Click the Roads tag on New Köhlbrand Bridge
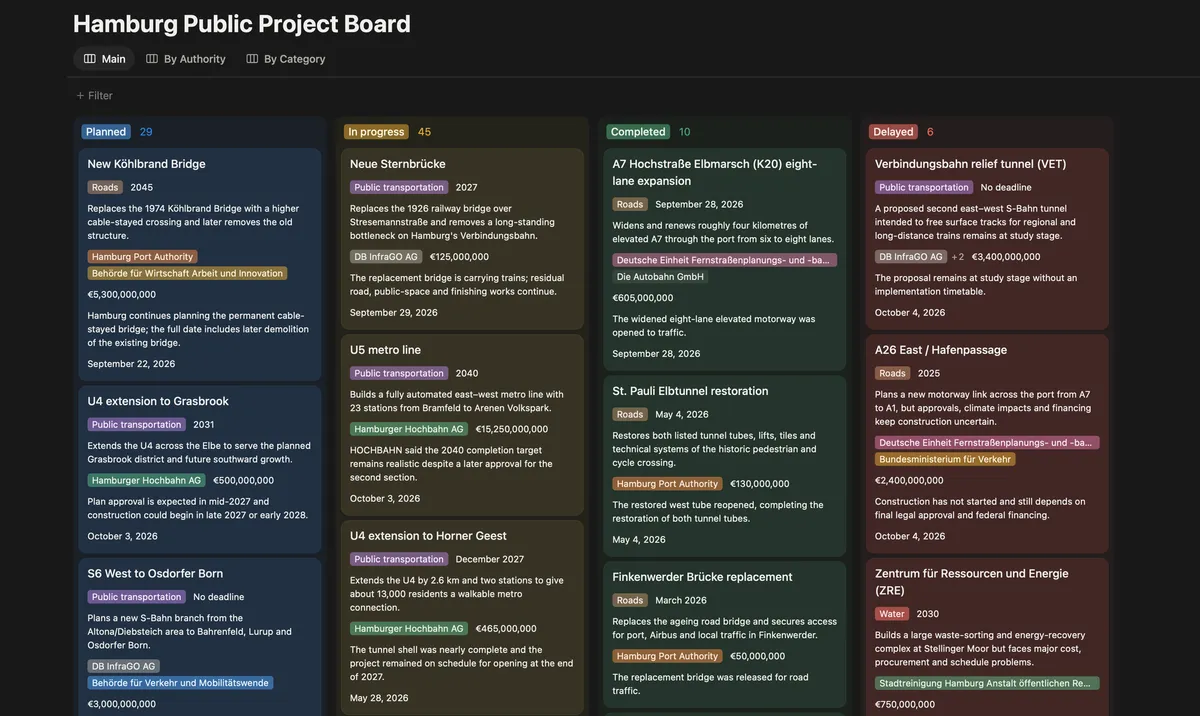The image size is (1200, 716). coord(105,187)
